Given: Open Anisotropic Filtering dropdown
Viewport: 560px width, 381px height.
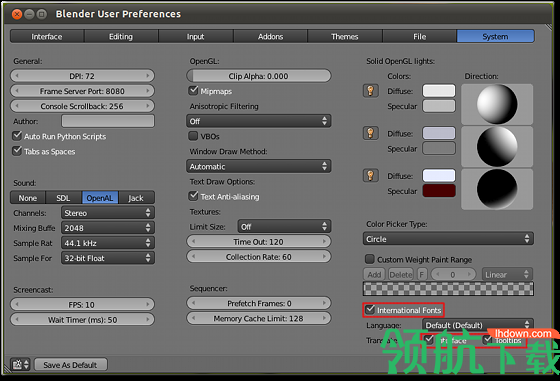Looking at the screenshot, I should click(259, 121).
